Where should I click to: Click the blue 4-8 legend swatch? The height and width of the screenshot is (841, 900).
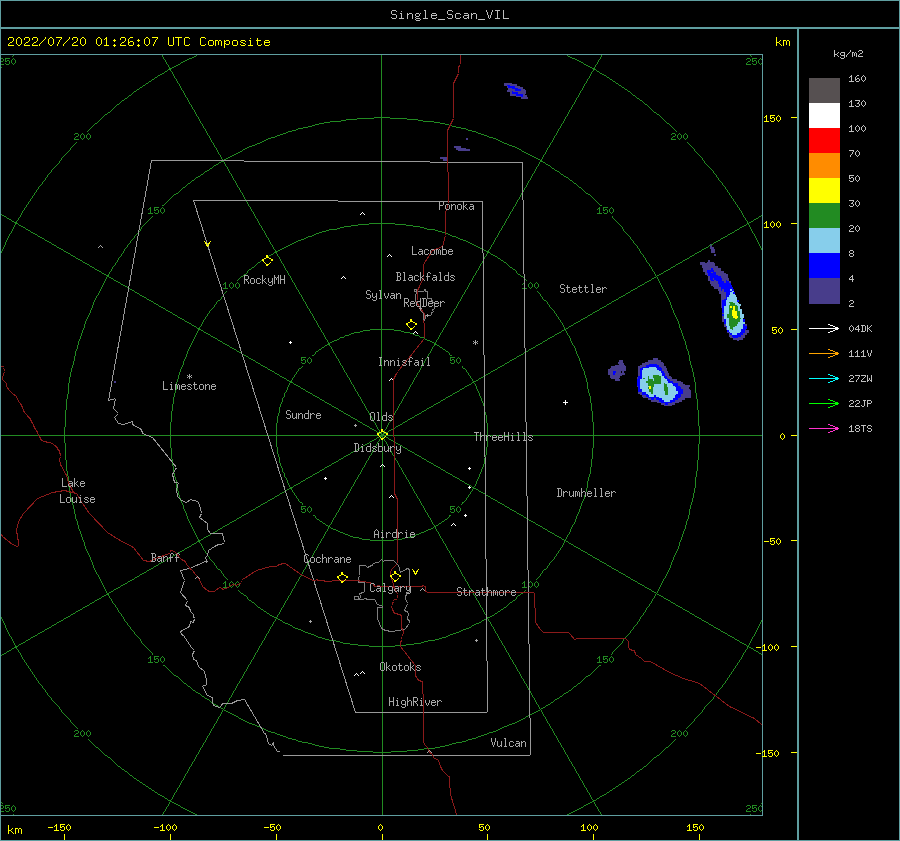coord(824,265)
